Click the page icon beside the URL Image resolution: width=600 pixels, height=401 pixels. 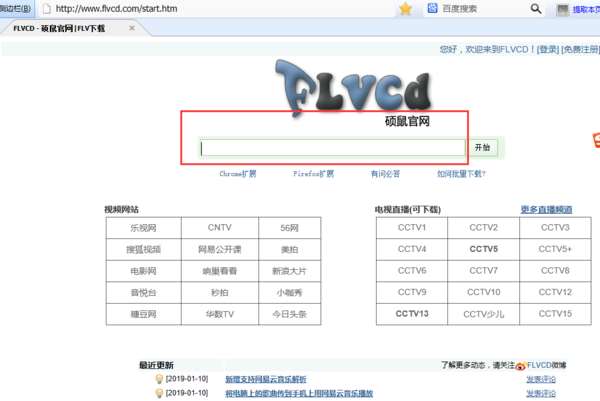[x=47, y=8]
